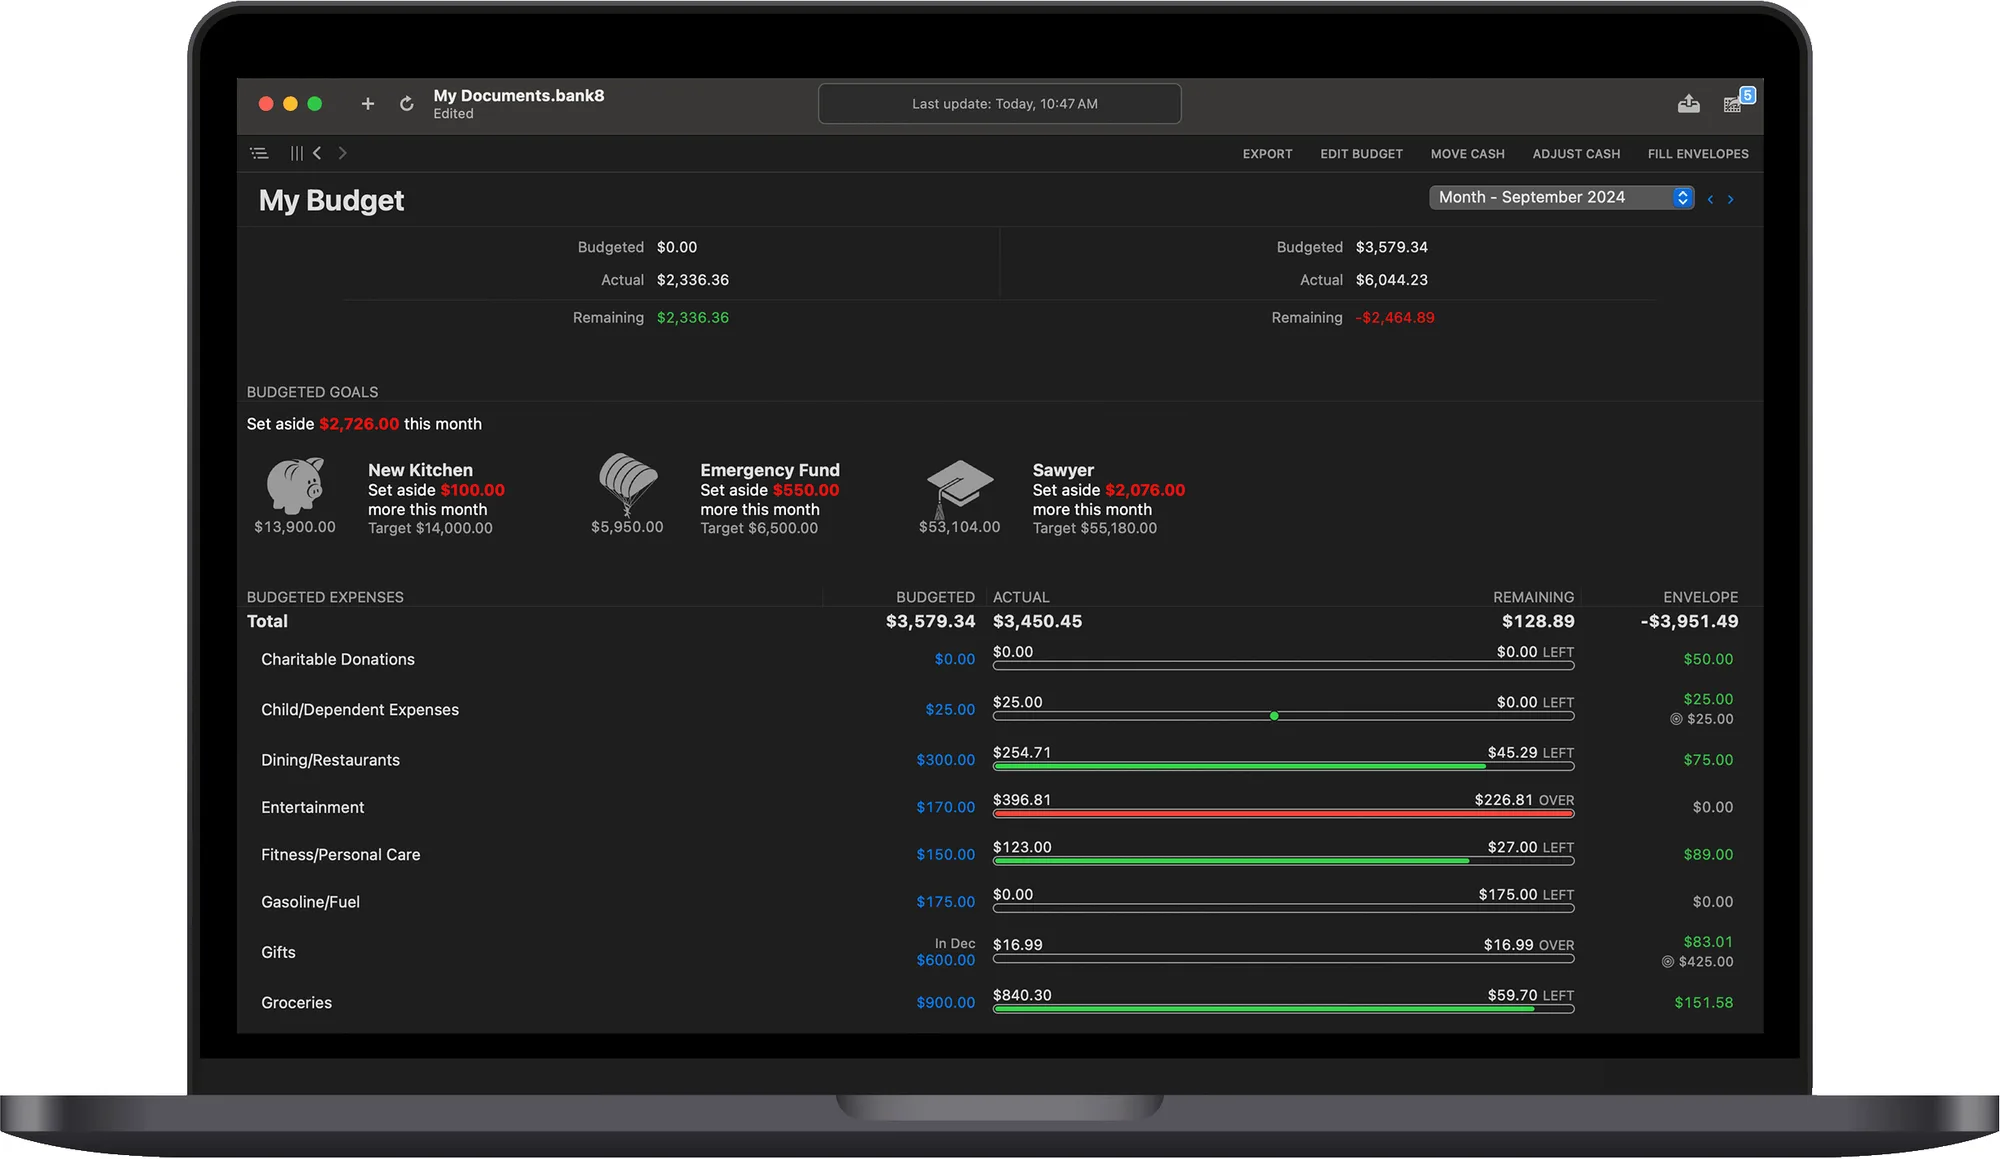Screen dimensions: 2000x1159
Task: Select the Fitness/Personal Care row label
Action: [340, 854]
